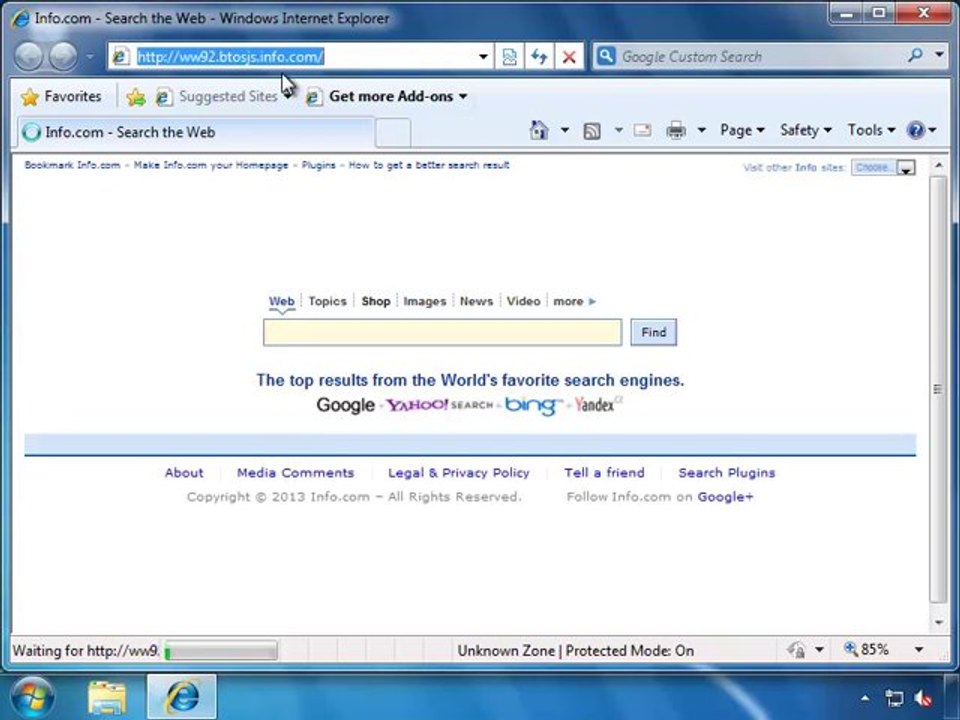The width and height of the screenshot is (960, 720).
Task: Select the Video search tab
Action: [523, 301]
